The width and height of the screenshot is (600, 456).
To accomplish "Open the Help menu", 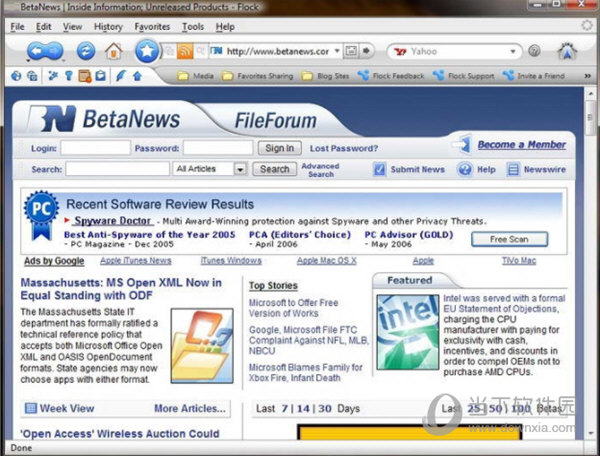I will pos(225,27).
